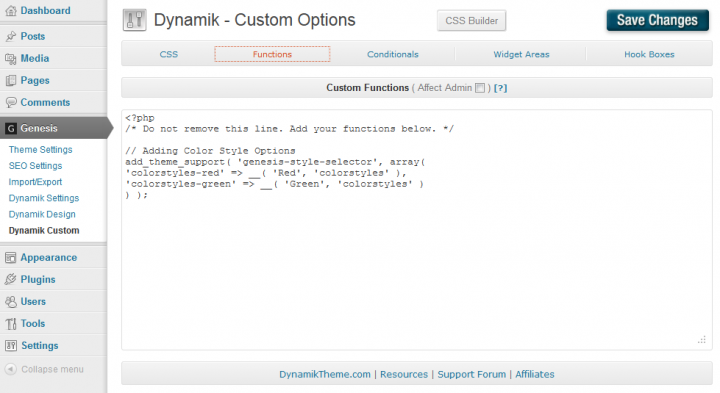Image resolution: width=720 pixels, height=393 pixels.
Task: Open the CSS Builder button
Action: 472,21
